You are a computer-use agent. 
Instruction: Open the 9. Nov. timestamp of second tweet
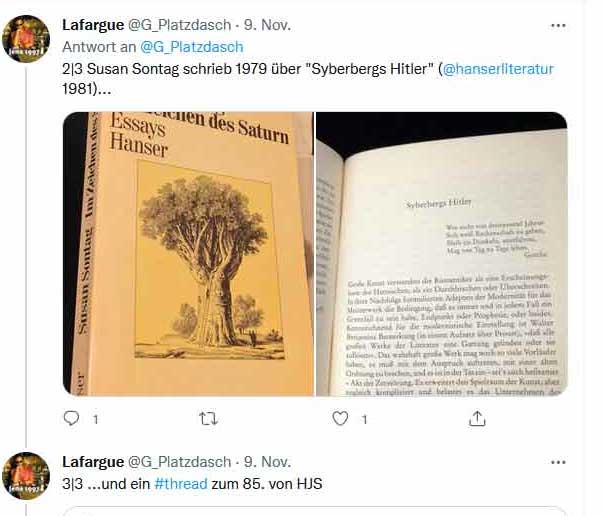(x=267, y=462)
